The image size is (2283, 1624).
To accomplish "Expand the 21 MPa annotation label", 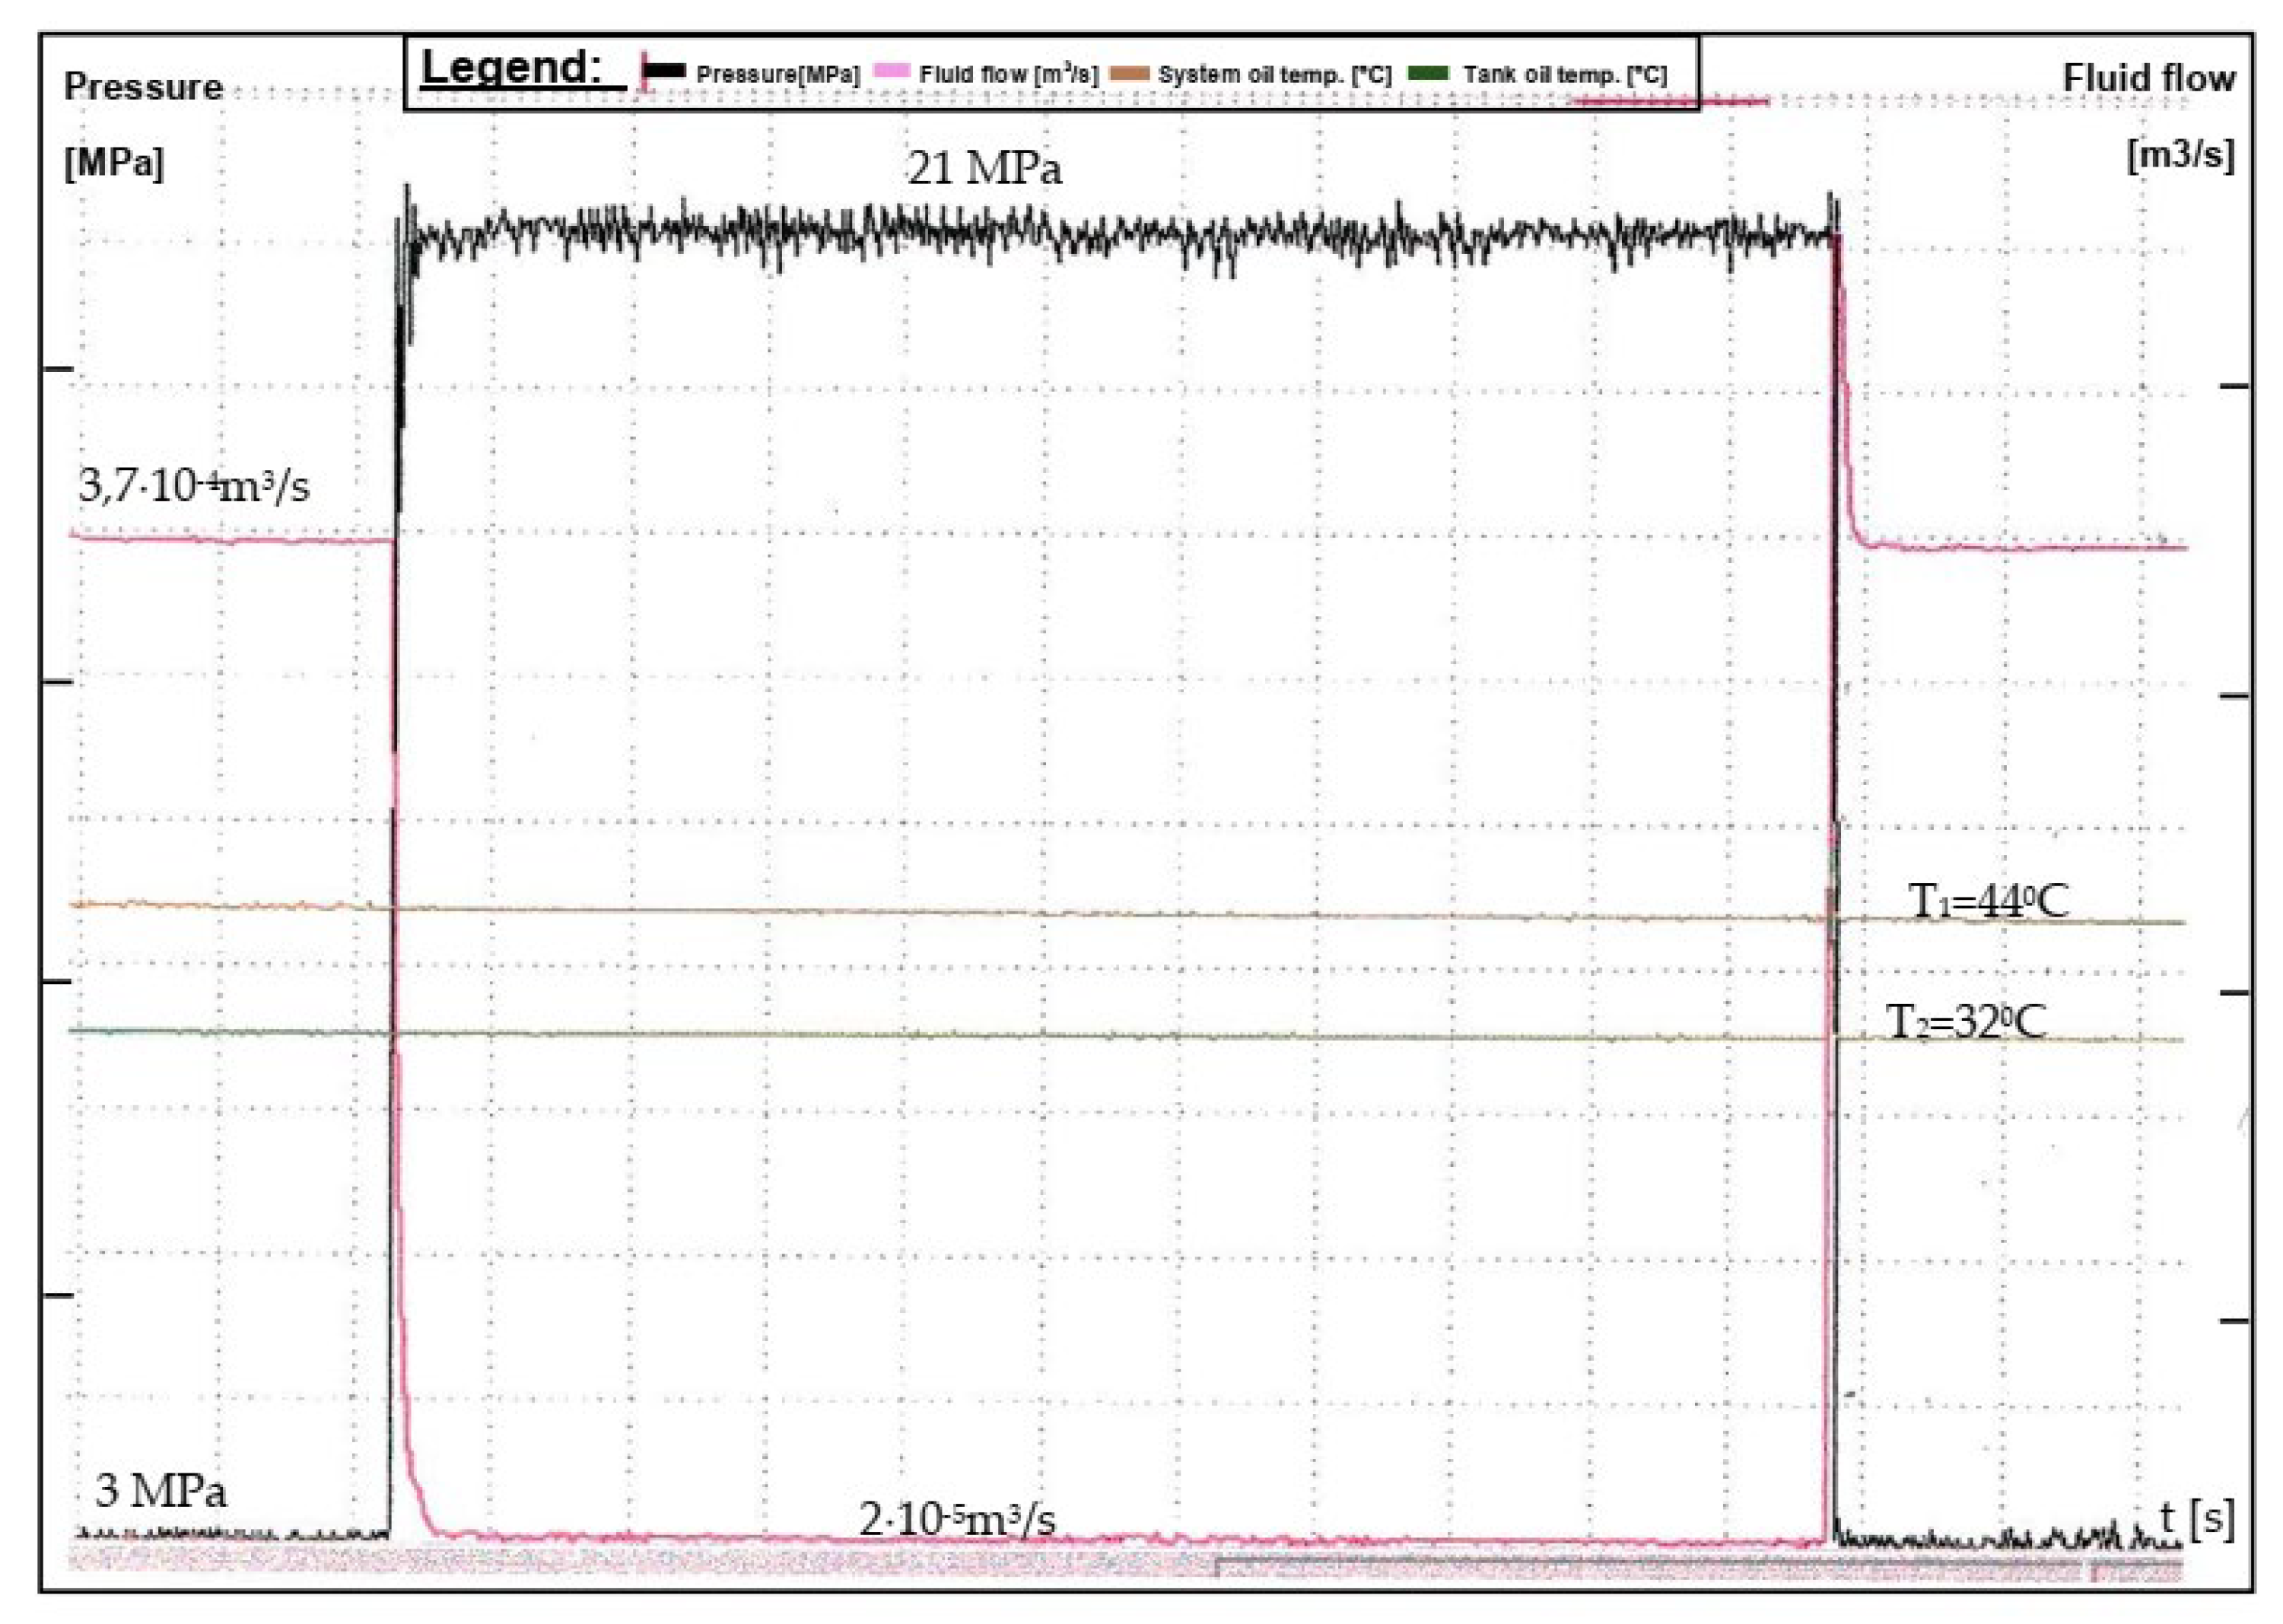I will (x=987, y=168).
